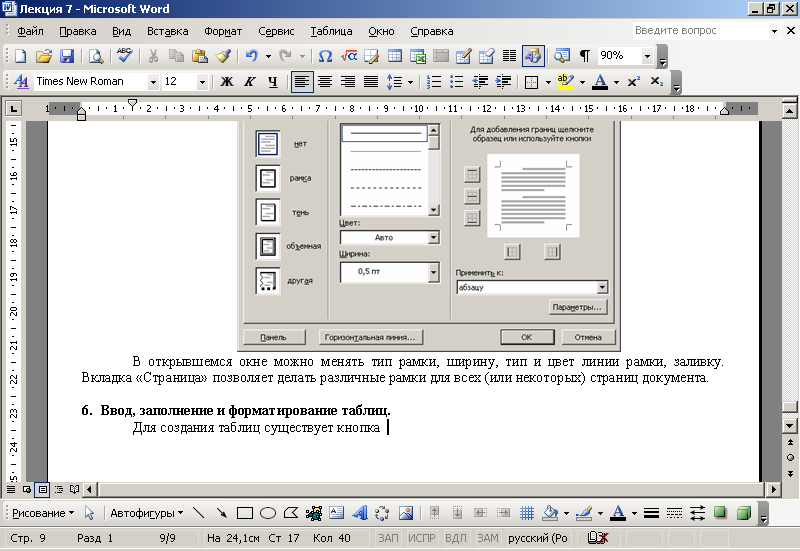The image size is (800, 551).
Task: Insert a text box
Action: [x=337, y=513]
